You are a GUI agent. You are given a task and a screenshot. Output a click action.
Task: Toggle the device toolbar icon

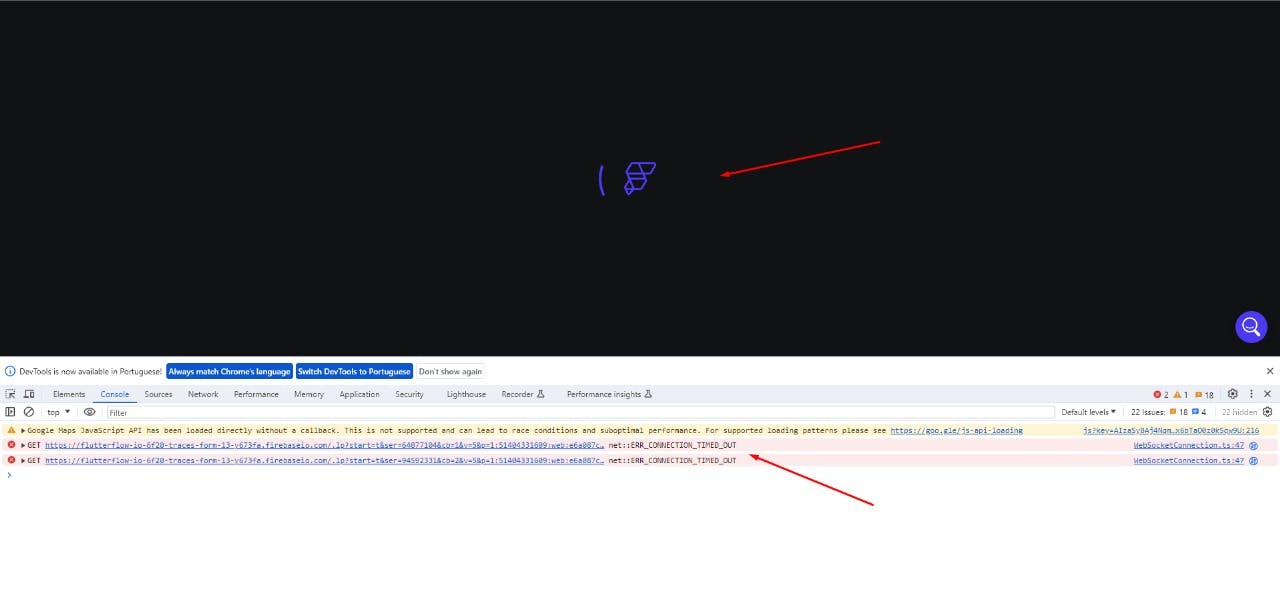[29, 394]
